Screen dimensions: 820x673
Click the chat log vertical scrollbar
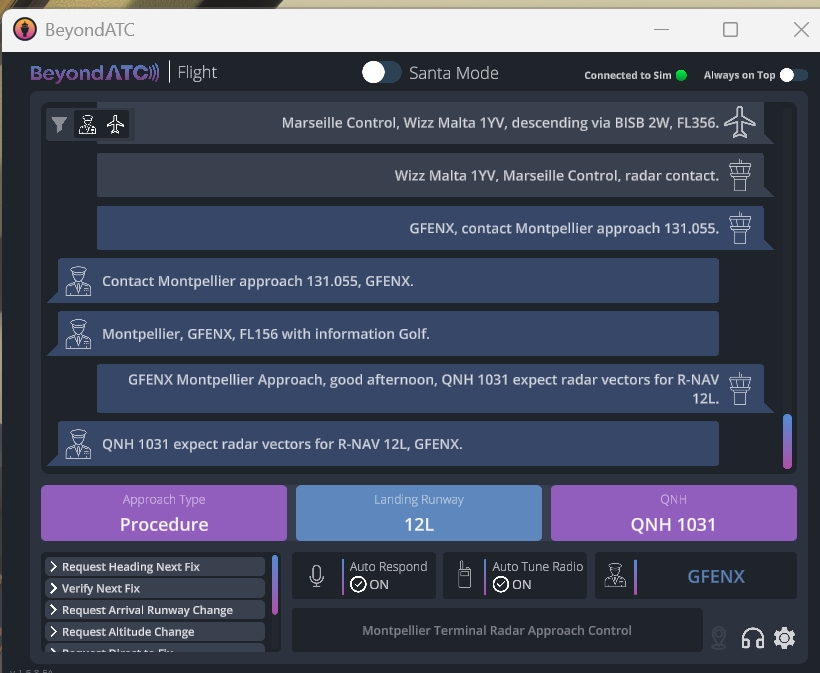787,441
